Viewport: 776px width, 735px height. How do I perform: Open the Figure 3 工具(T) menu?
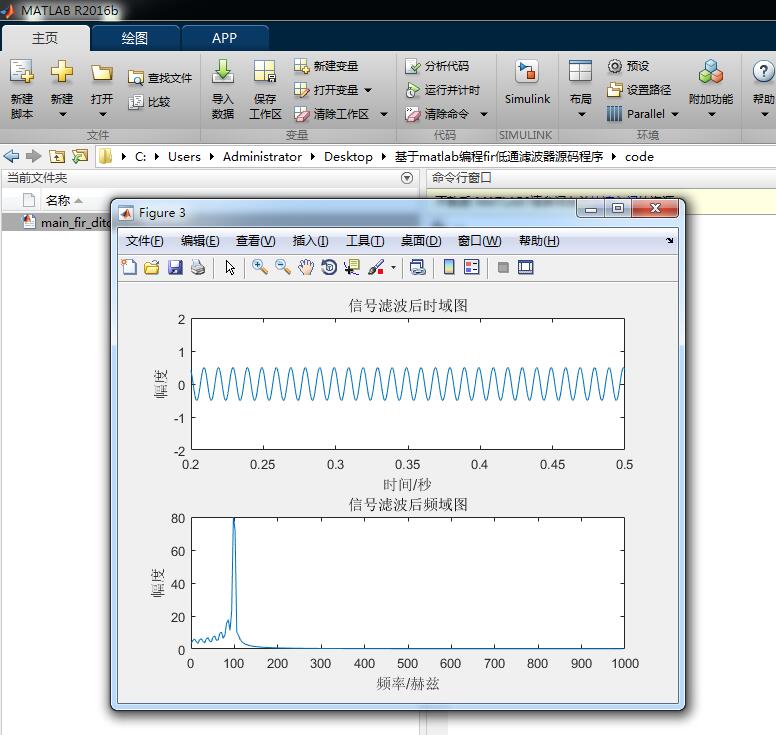365,241
